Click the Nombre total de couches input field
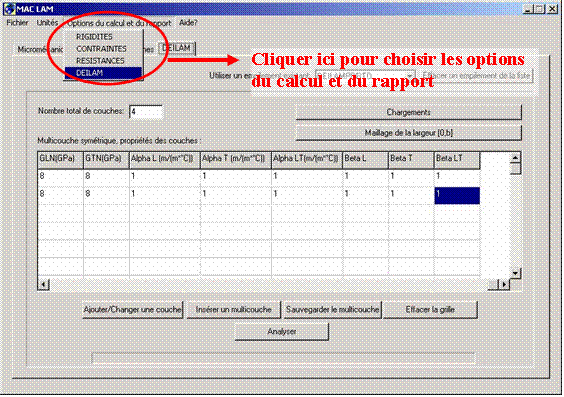The width and height of the screenshot is (564, 397). pyautogui.click(x=146, y=112)
